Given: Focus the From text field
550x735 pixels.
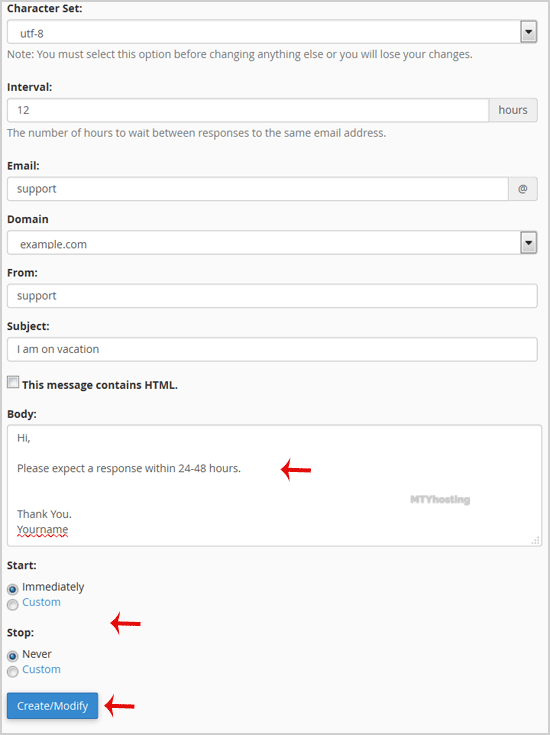Looking at the screenshot, I should (272, 296).
